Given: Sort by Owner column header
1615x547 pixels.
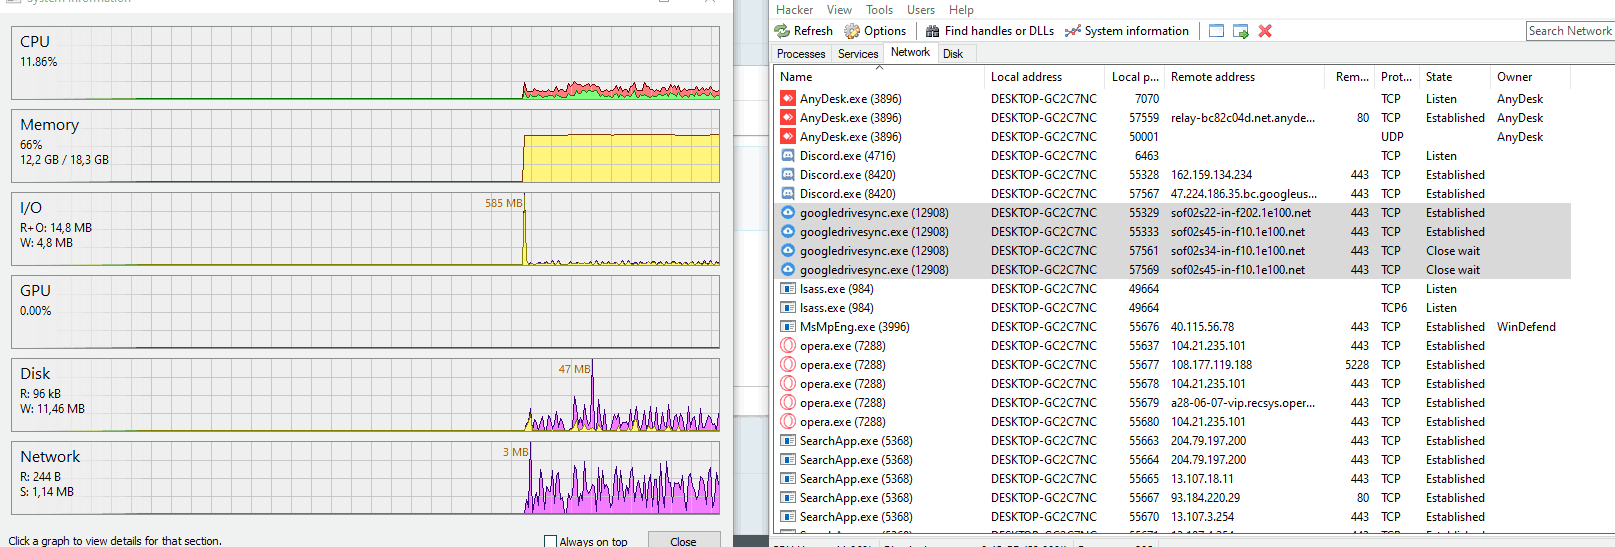Looking at the screenshot, I should [x=1531, y=77].
